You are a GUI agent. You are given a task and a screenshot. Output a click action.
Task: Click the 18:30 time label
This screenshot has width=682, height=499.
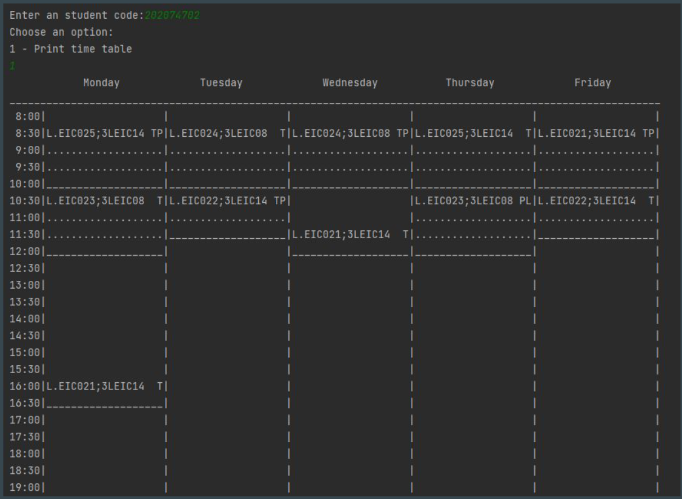25,470
